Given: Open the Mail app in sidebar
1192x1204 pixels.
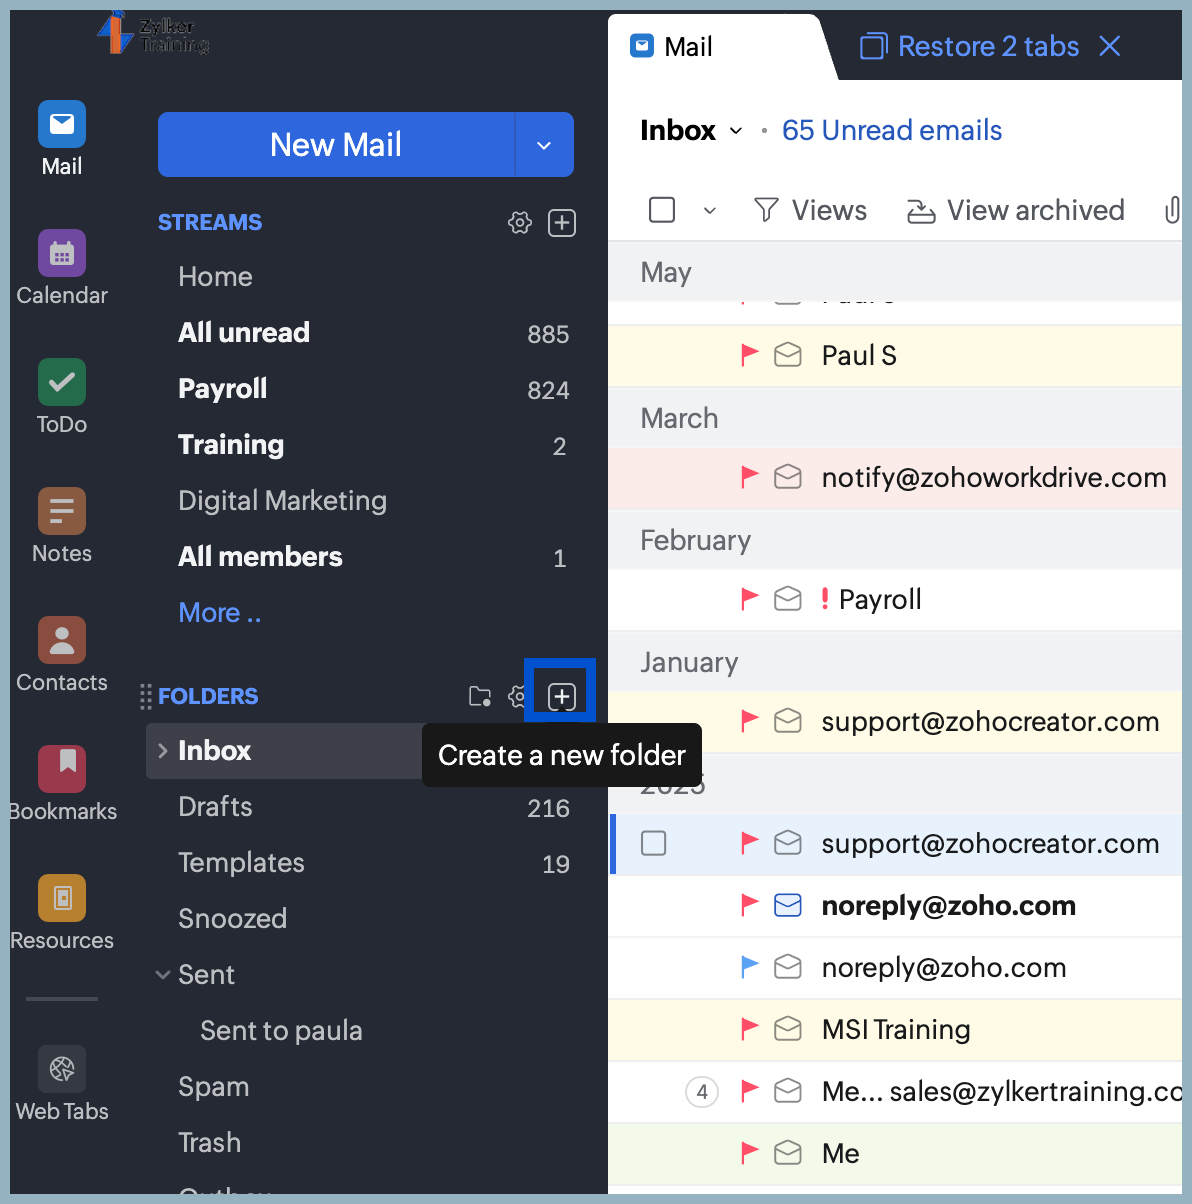Looking at the screenshot, I should (x=62, y=139).
